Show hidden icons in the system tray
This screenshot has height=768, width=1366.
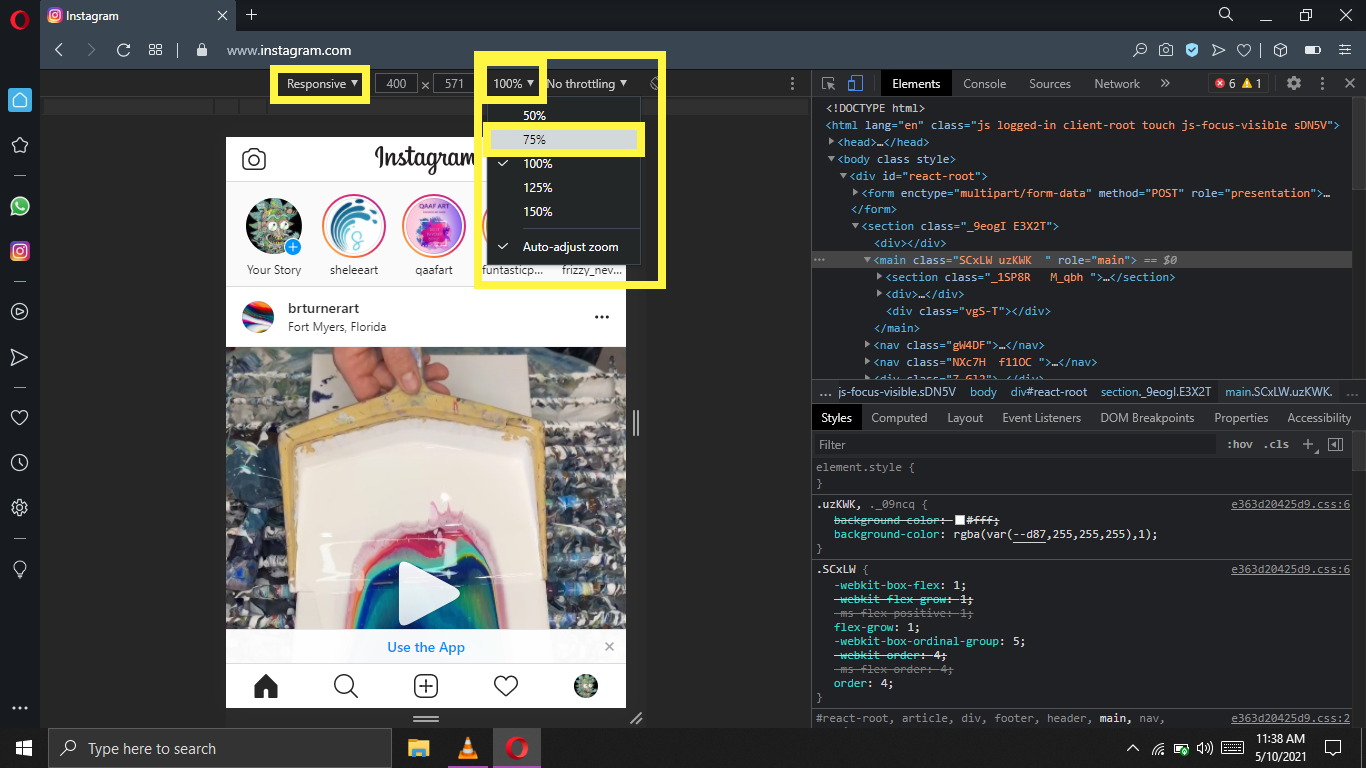(x=1133, y=748)
